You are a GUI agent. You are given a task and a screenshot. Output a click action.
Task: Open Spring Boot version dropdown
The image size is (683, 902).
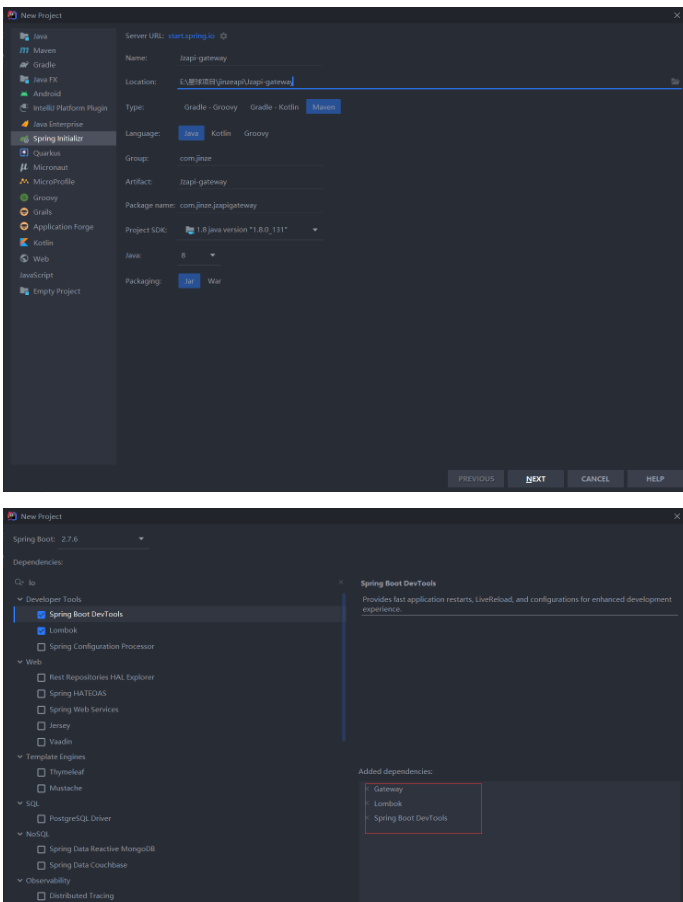coord(141,539)
